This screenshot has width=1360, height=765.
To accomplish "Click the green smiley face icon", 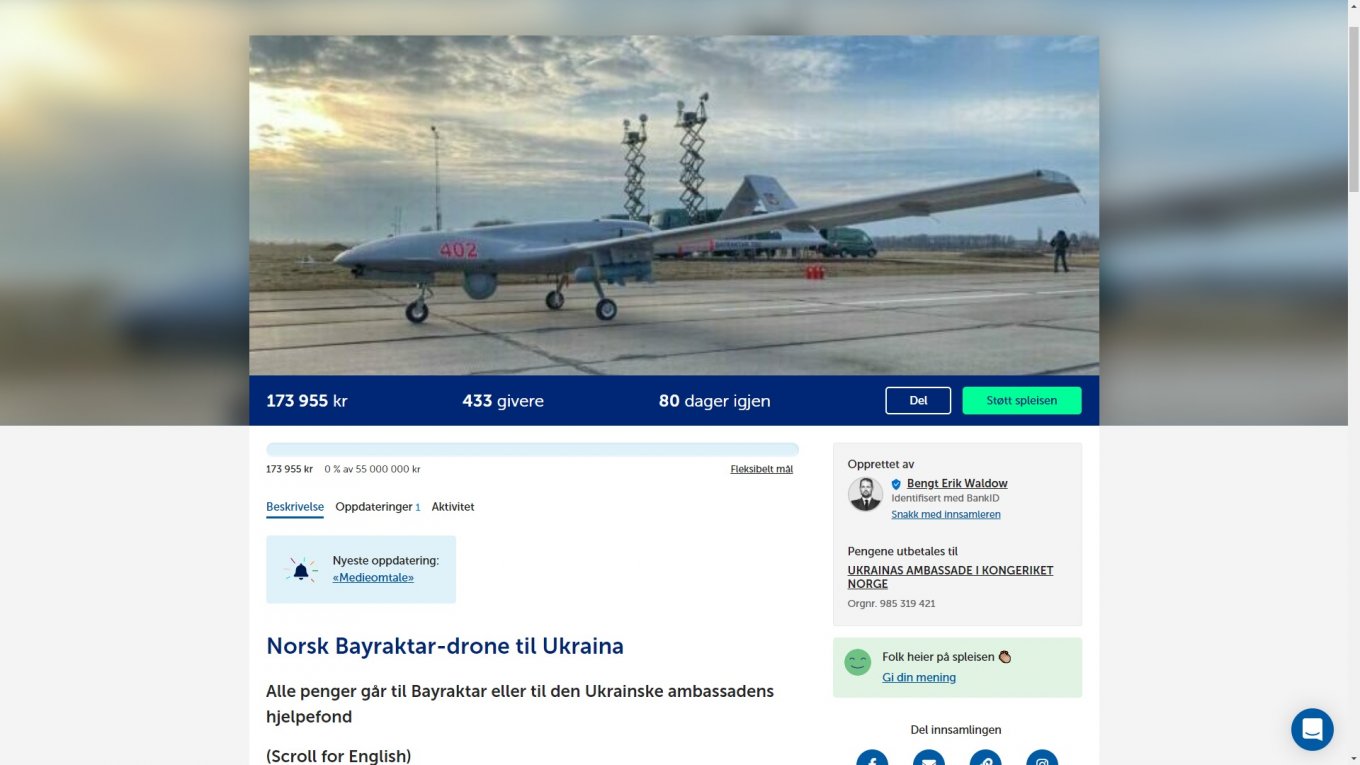I will point(858,662).
